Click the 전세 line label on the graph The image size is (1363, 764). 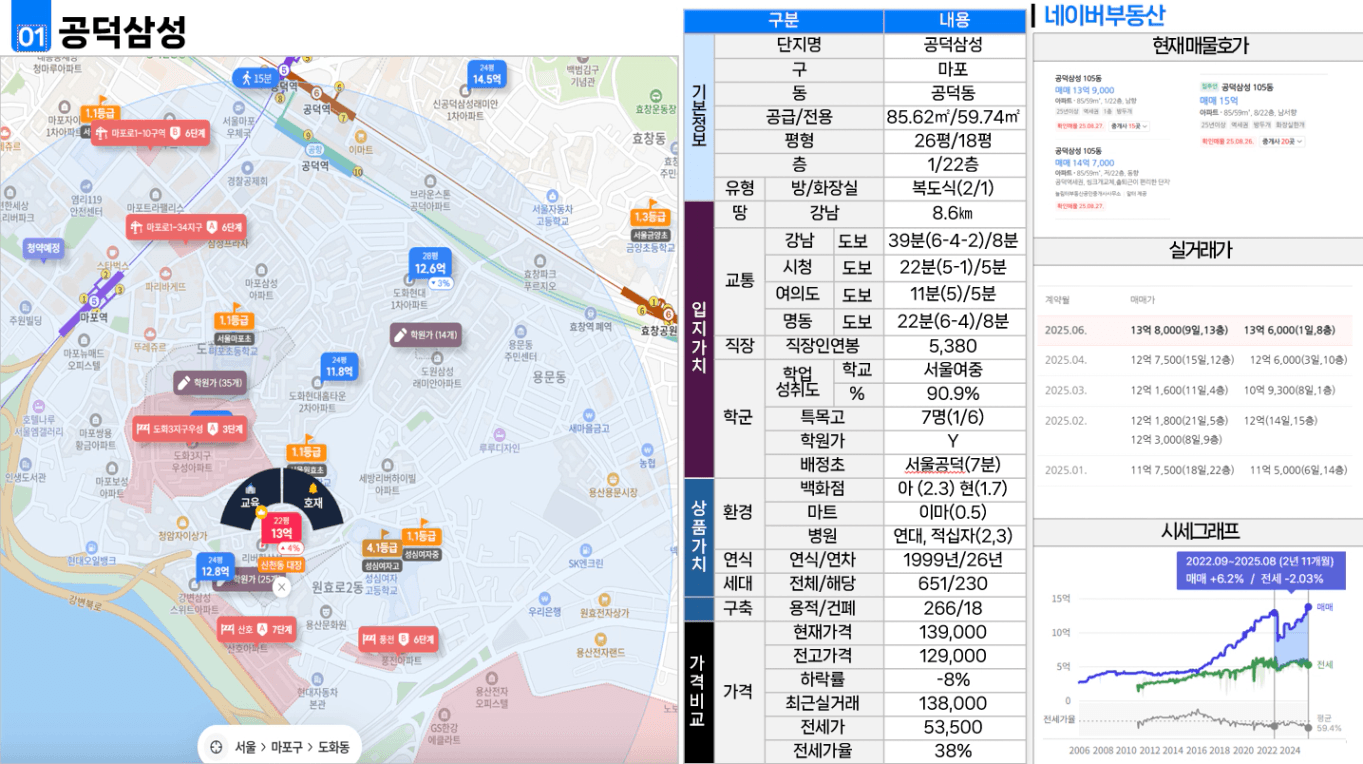(1324, 664)
